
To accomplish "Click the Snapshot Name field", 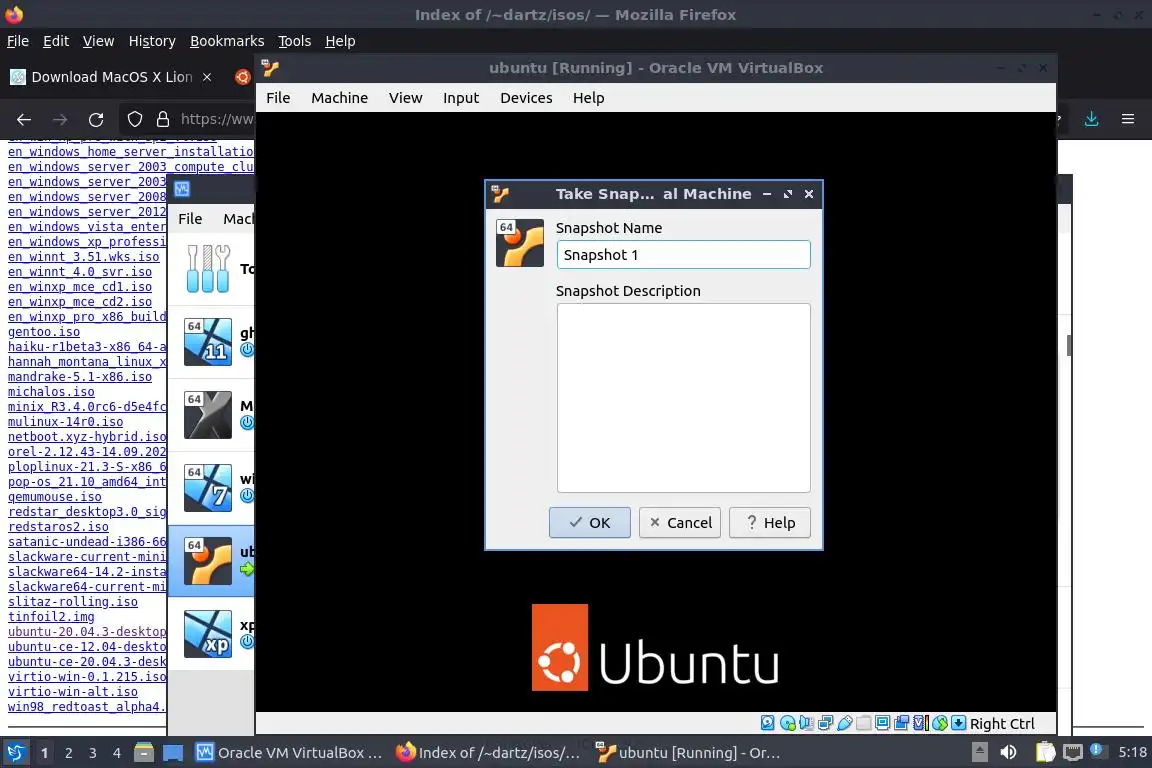I will pyautogui.click(x=683, y=255).
